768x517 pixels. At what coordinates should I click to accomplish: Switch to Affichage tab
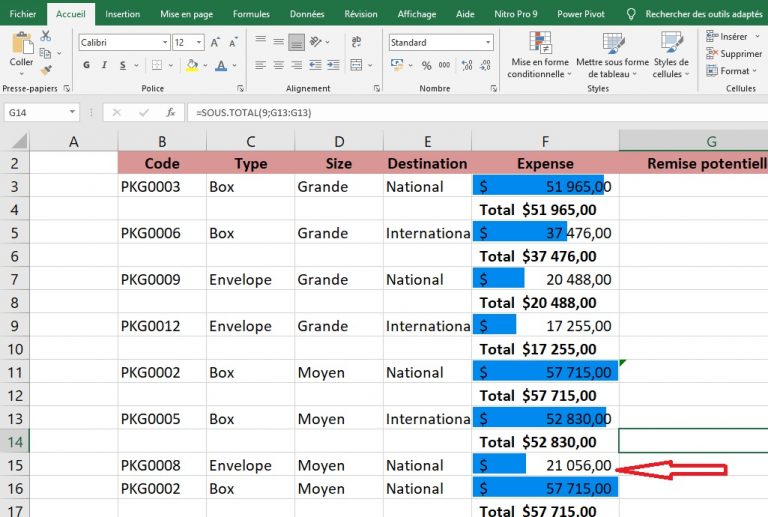(416, 14)
